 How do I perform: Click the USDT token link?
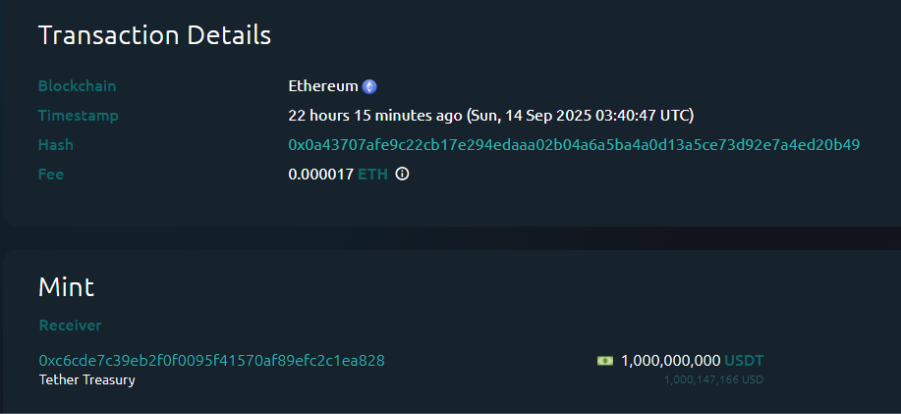tap(745, 360)
